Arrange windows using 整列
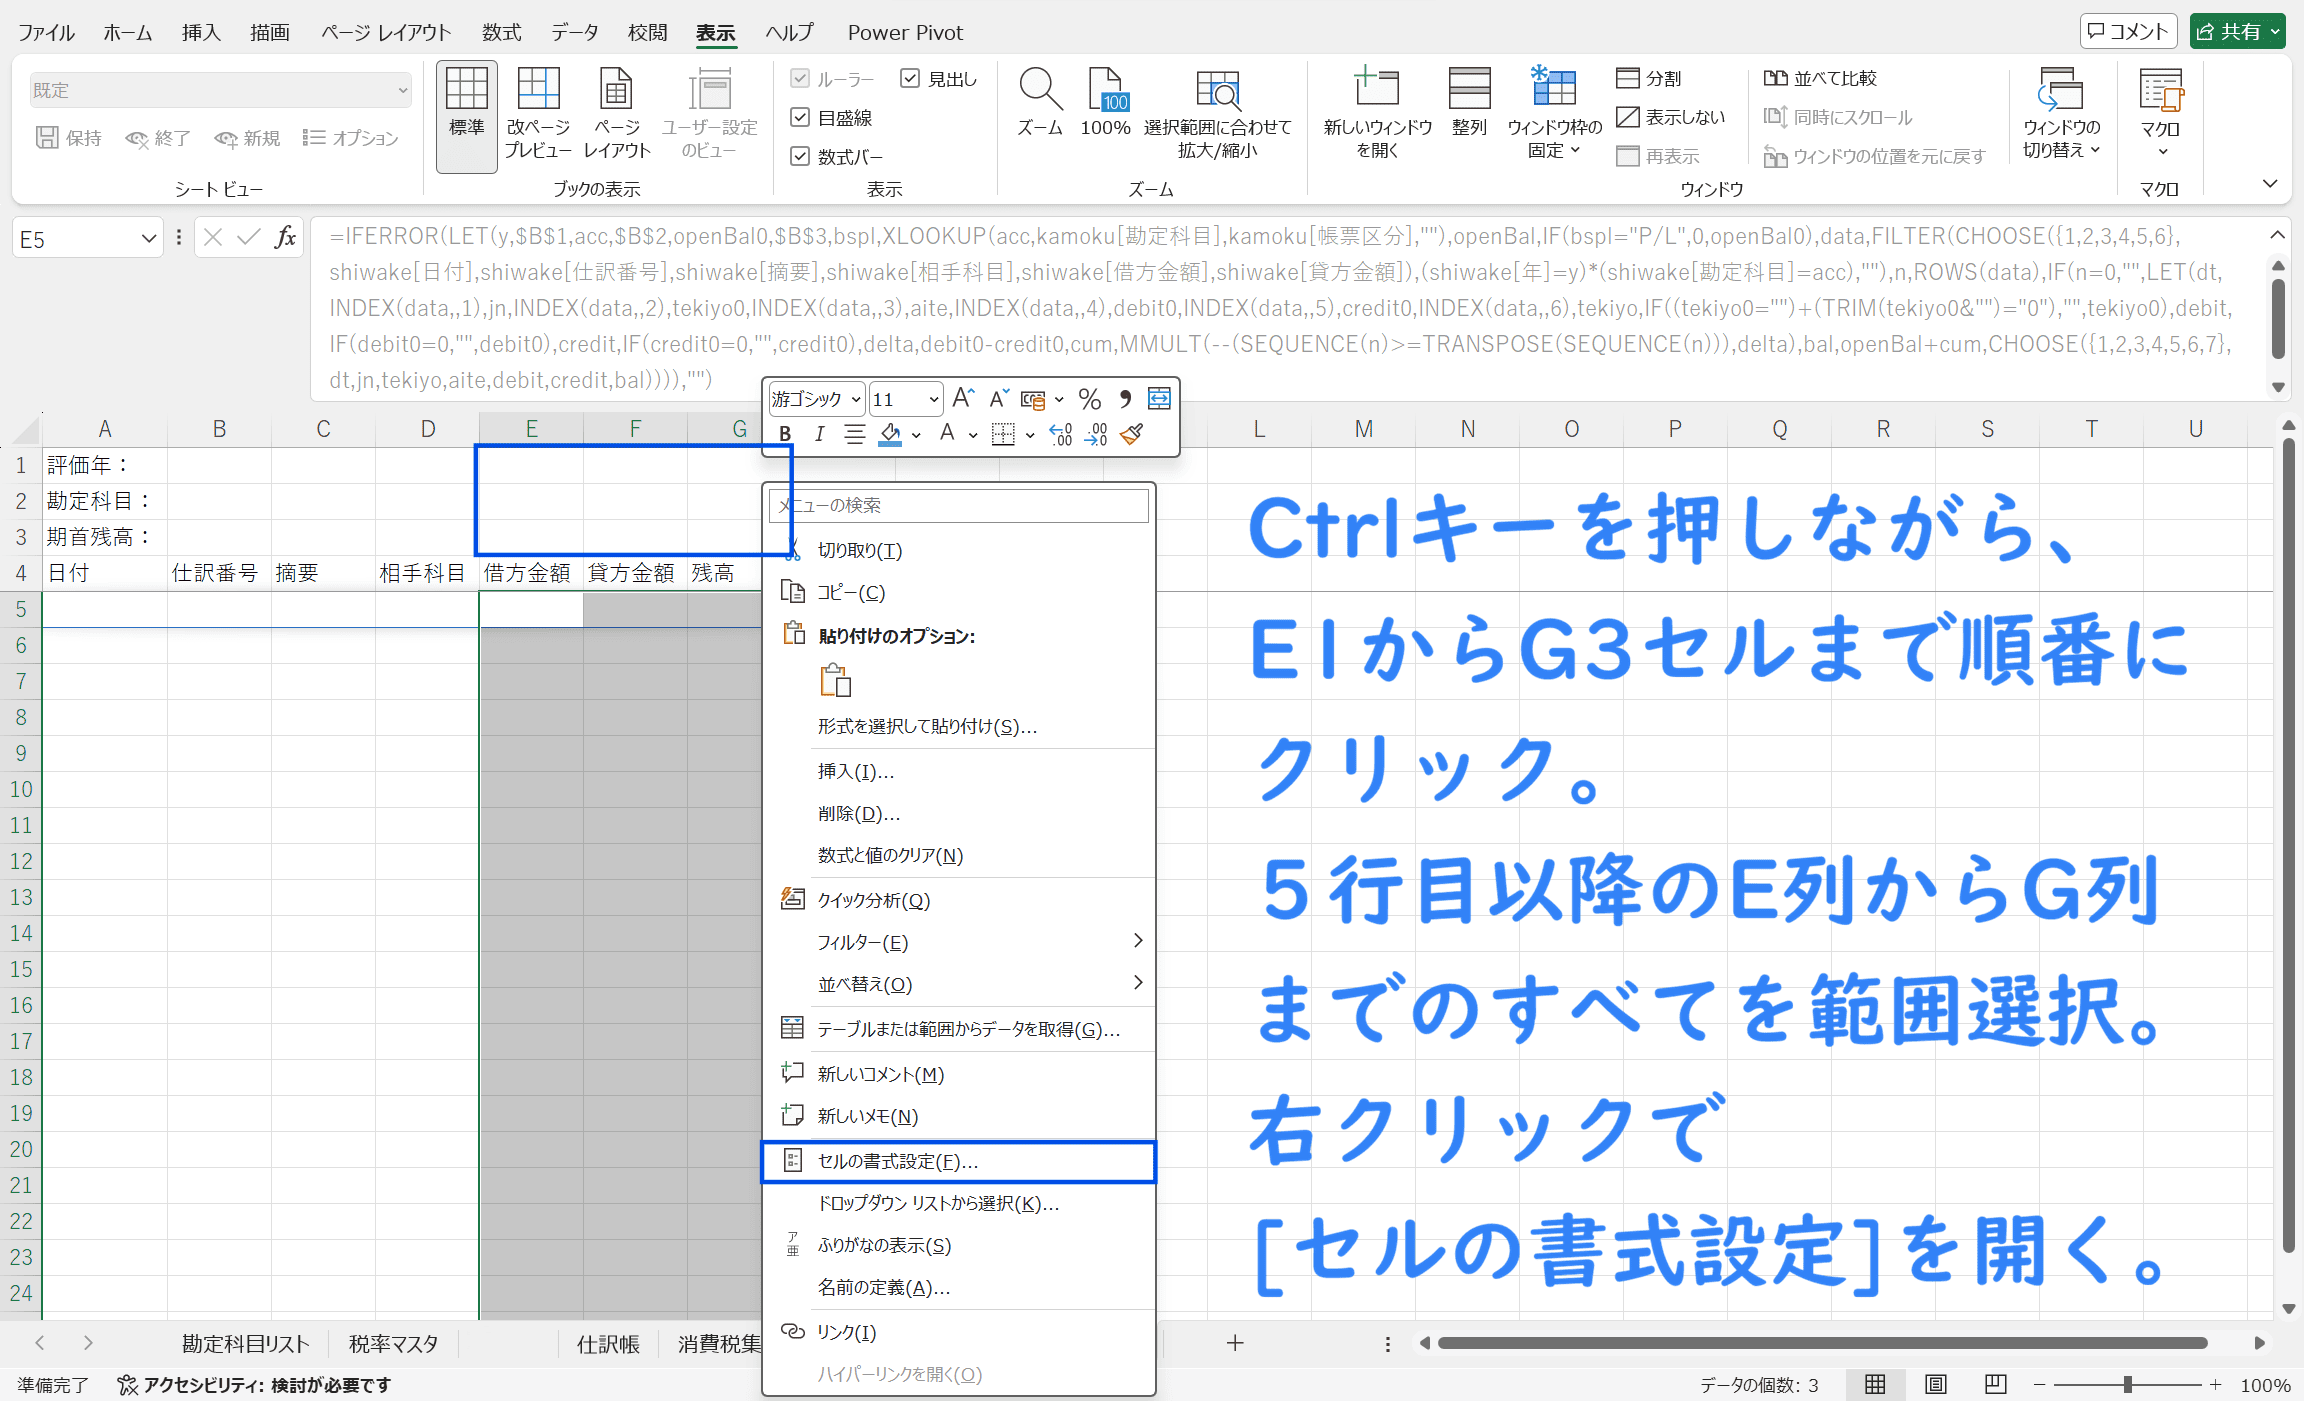The image size is (2304, 1401). [1469, 103]
